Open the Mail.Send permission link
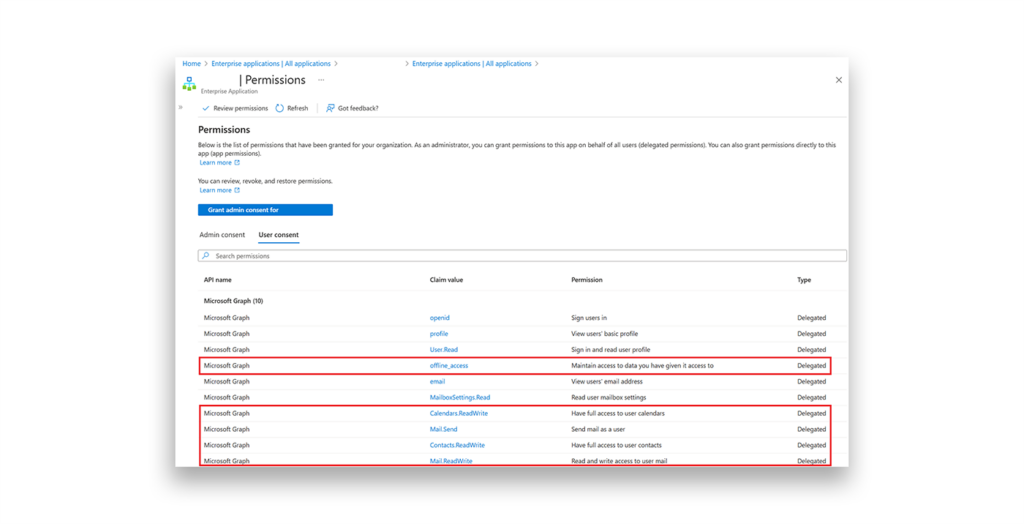Viewport: 1024px width, 524px height. [443, 429]
